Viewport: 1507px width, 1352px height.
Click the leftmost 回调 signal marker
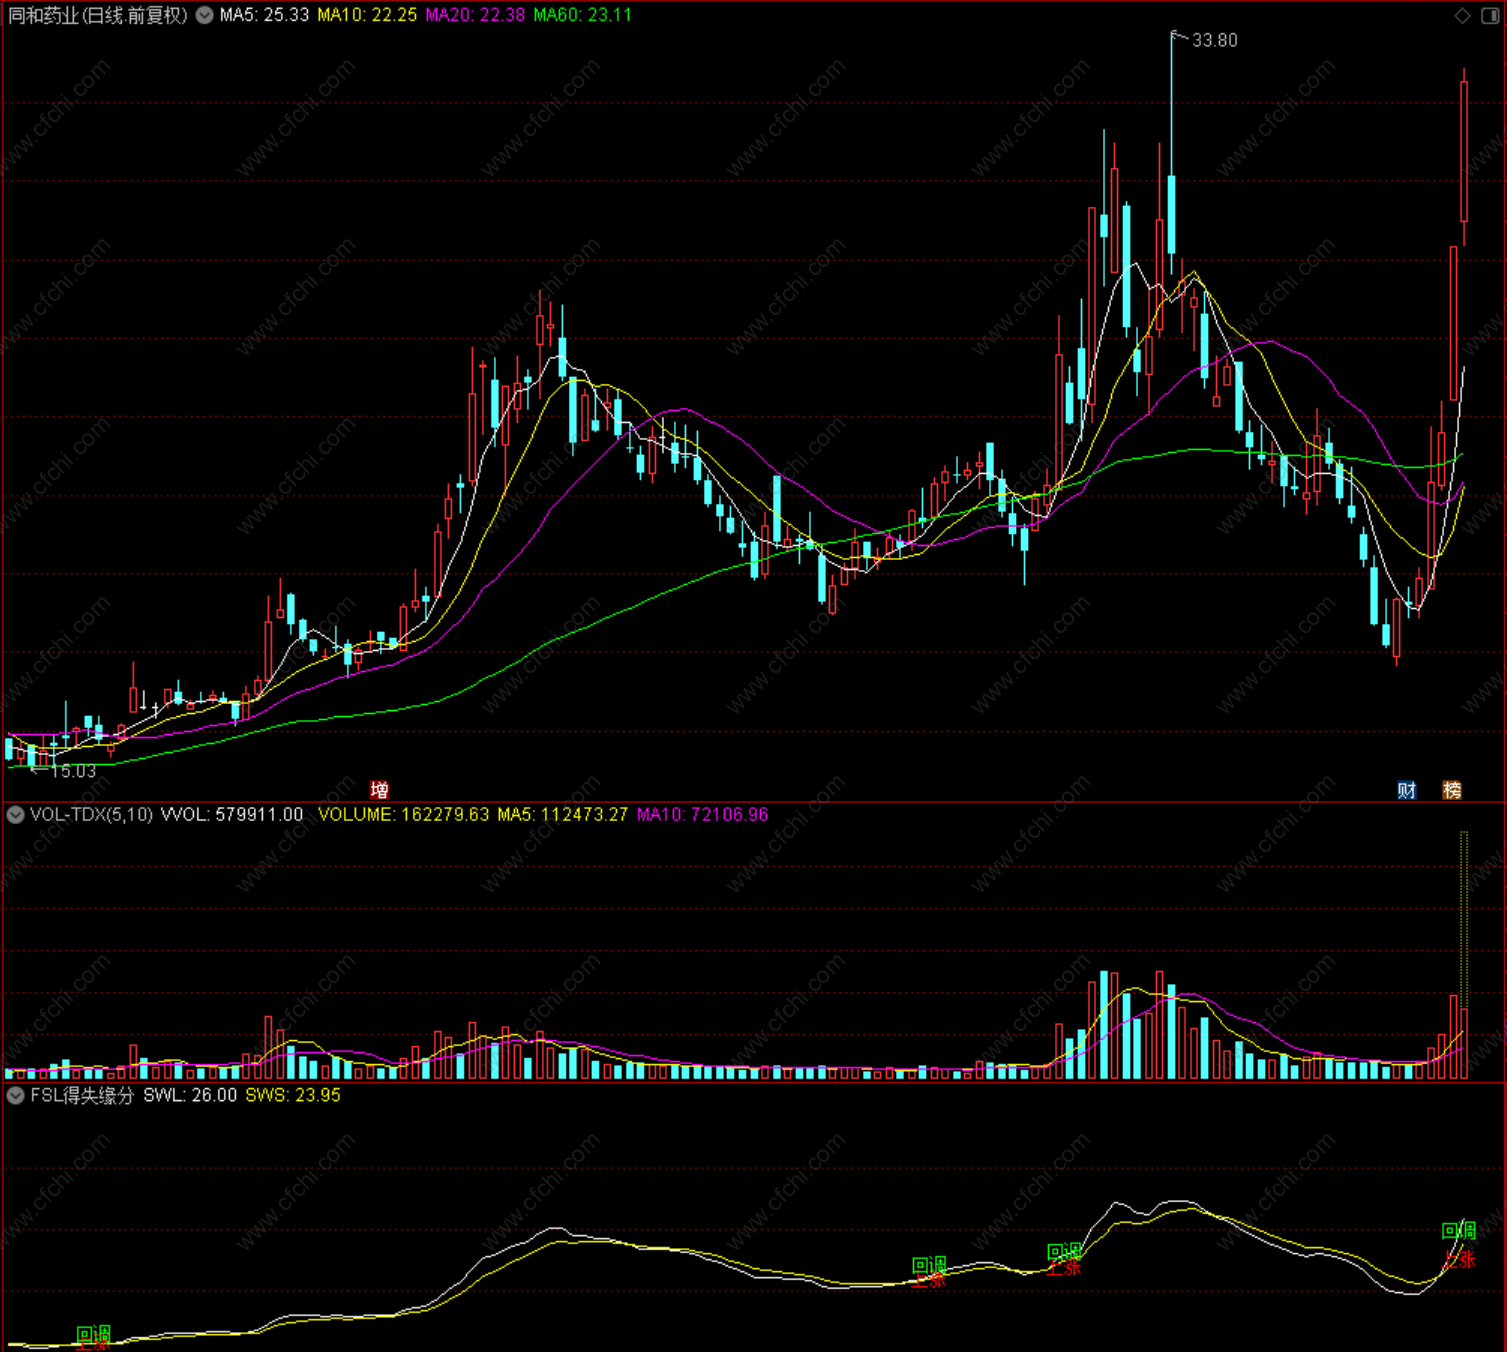94,1334
